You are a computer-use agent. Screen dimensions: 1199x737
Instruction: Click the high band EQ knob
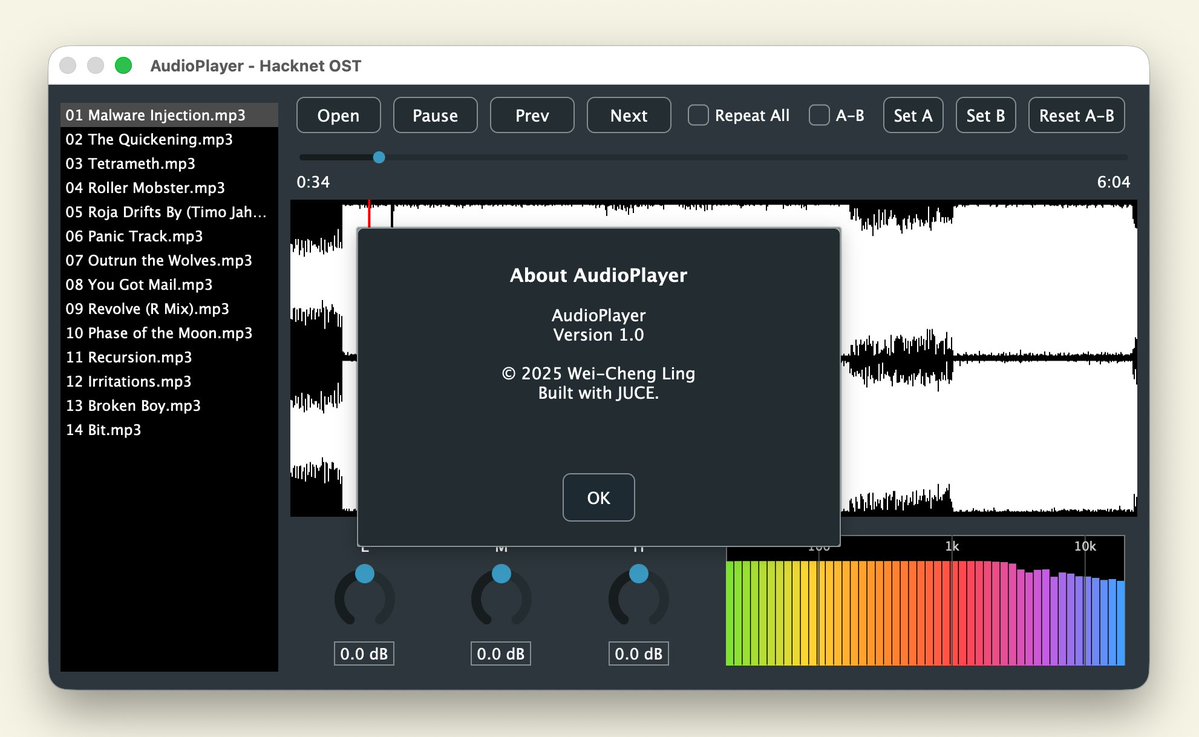pos(638,596)
